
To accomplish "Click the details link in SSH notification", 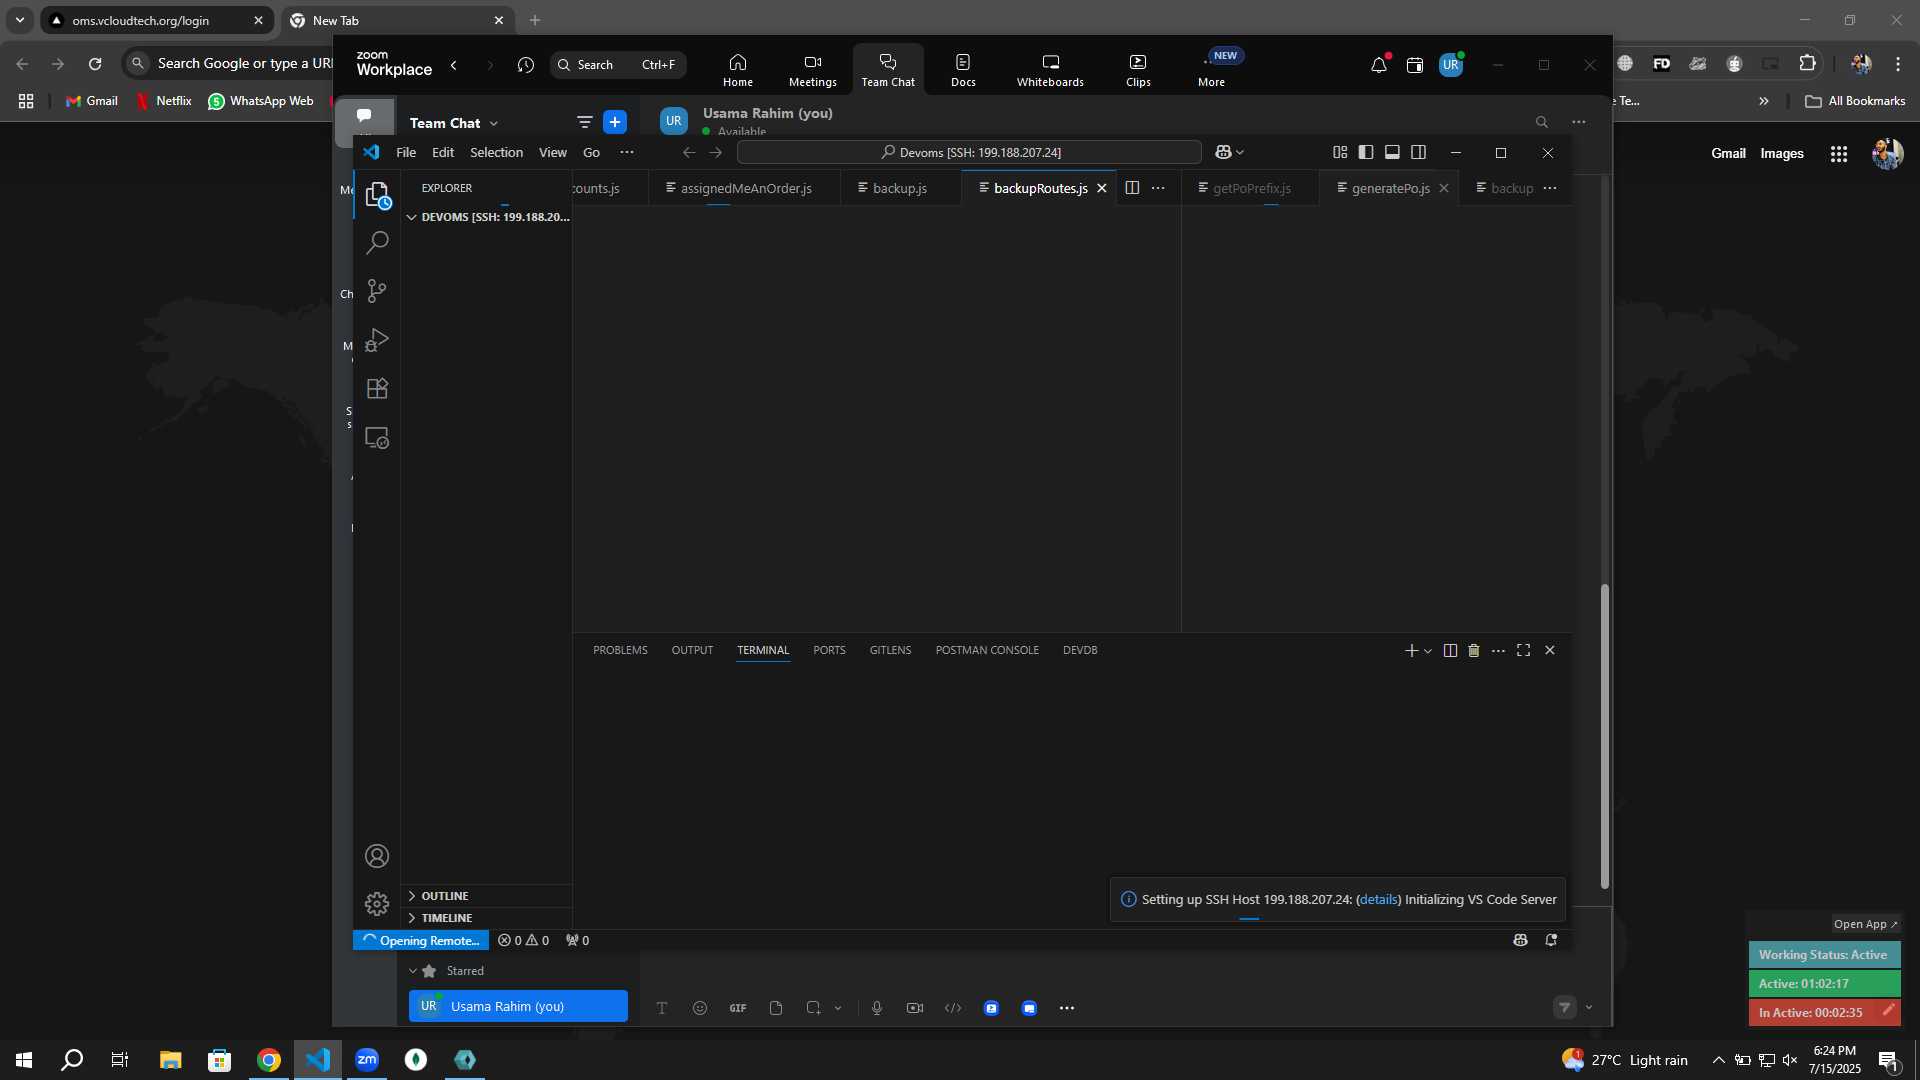I will (x=1378, y=899).
